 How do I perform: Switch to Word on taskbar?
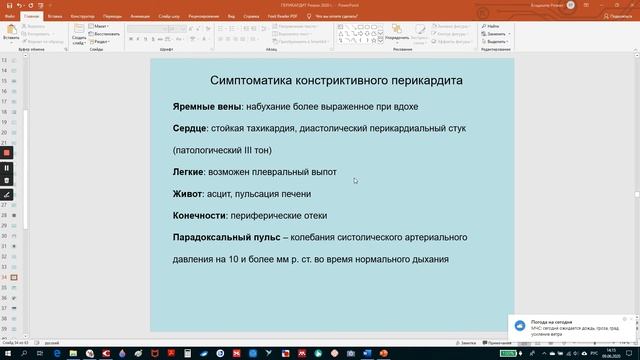point(367,353)
